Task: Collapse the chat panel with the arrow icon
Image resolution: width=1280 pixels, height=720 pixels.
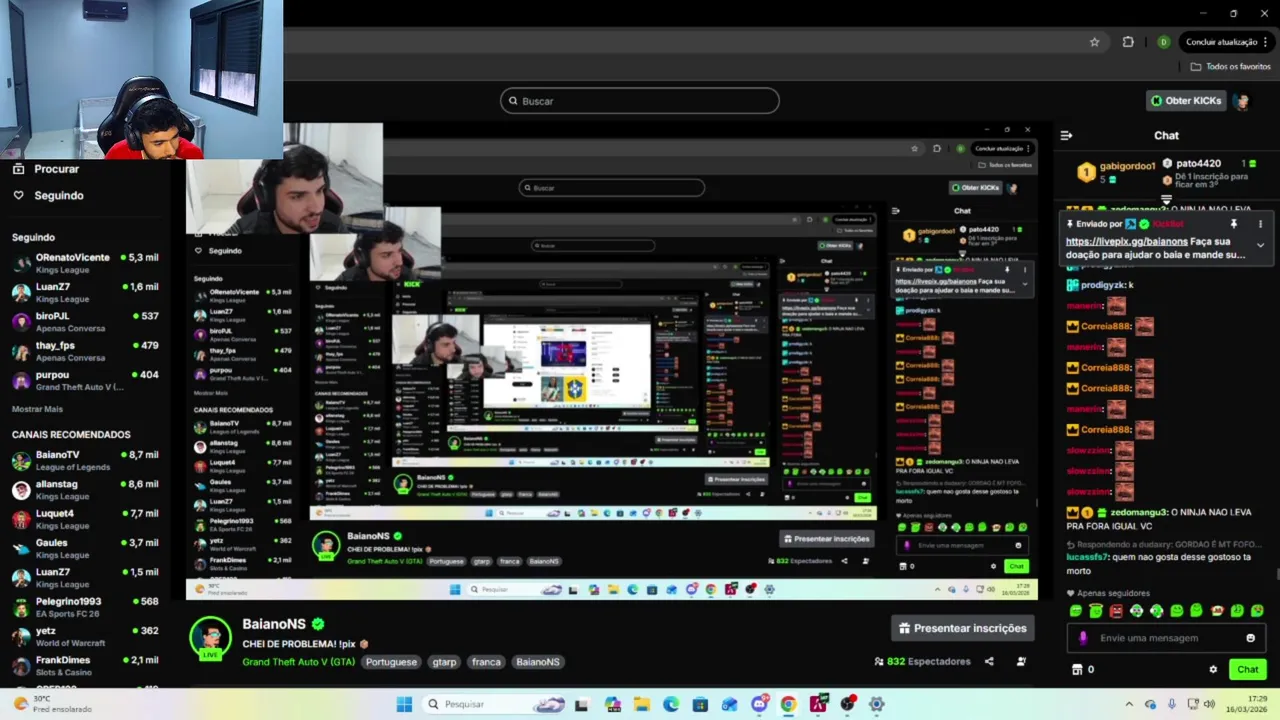Action: [x=1066, y=135]
